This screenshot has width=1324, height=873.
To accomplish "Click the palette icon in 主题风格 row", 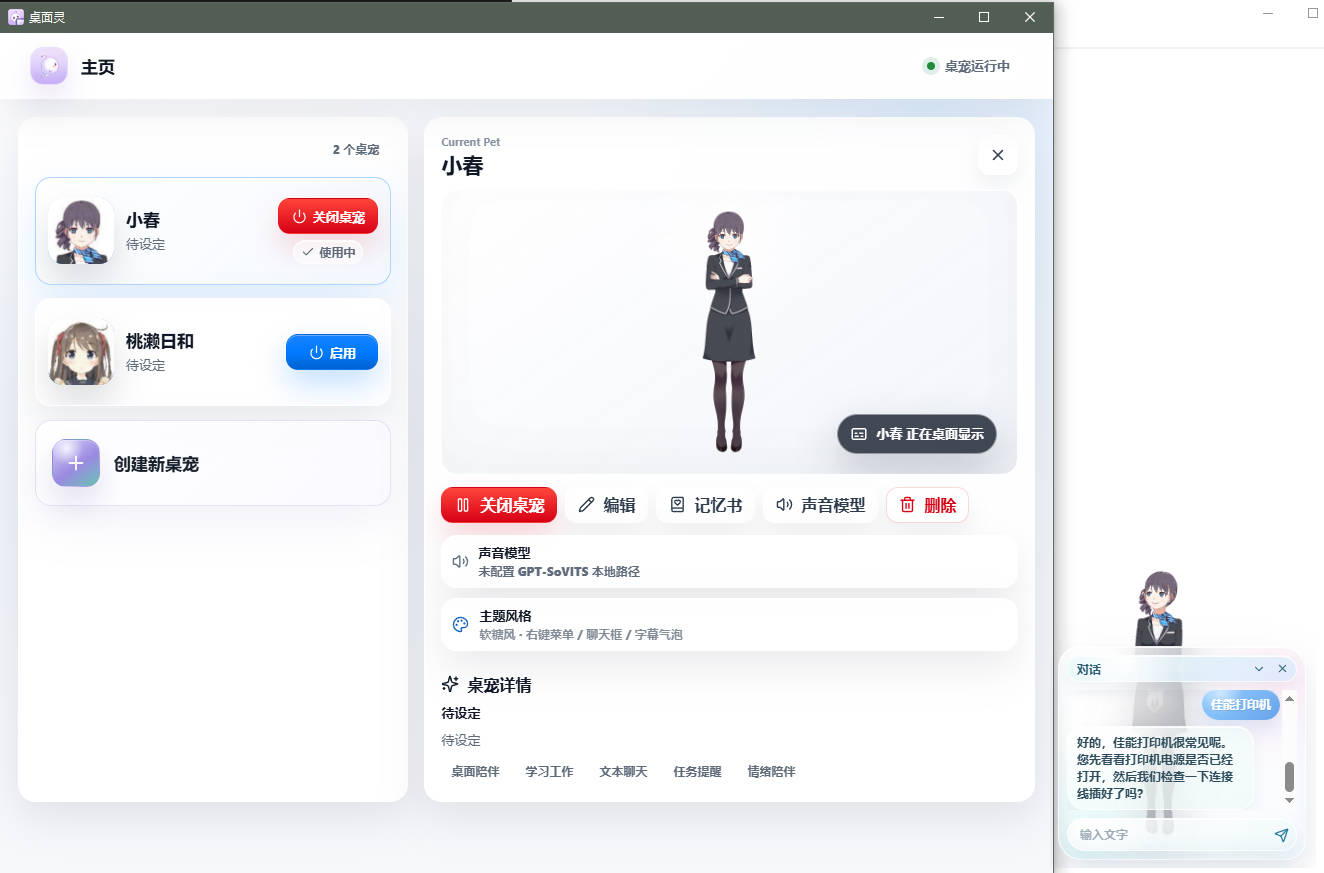I will point(460,625).
